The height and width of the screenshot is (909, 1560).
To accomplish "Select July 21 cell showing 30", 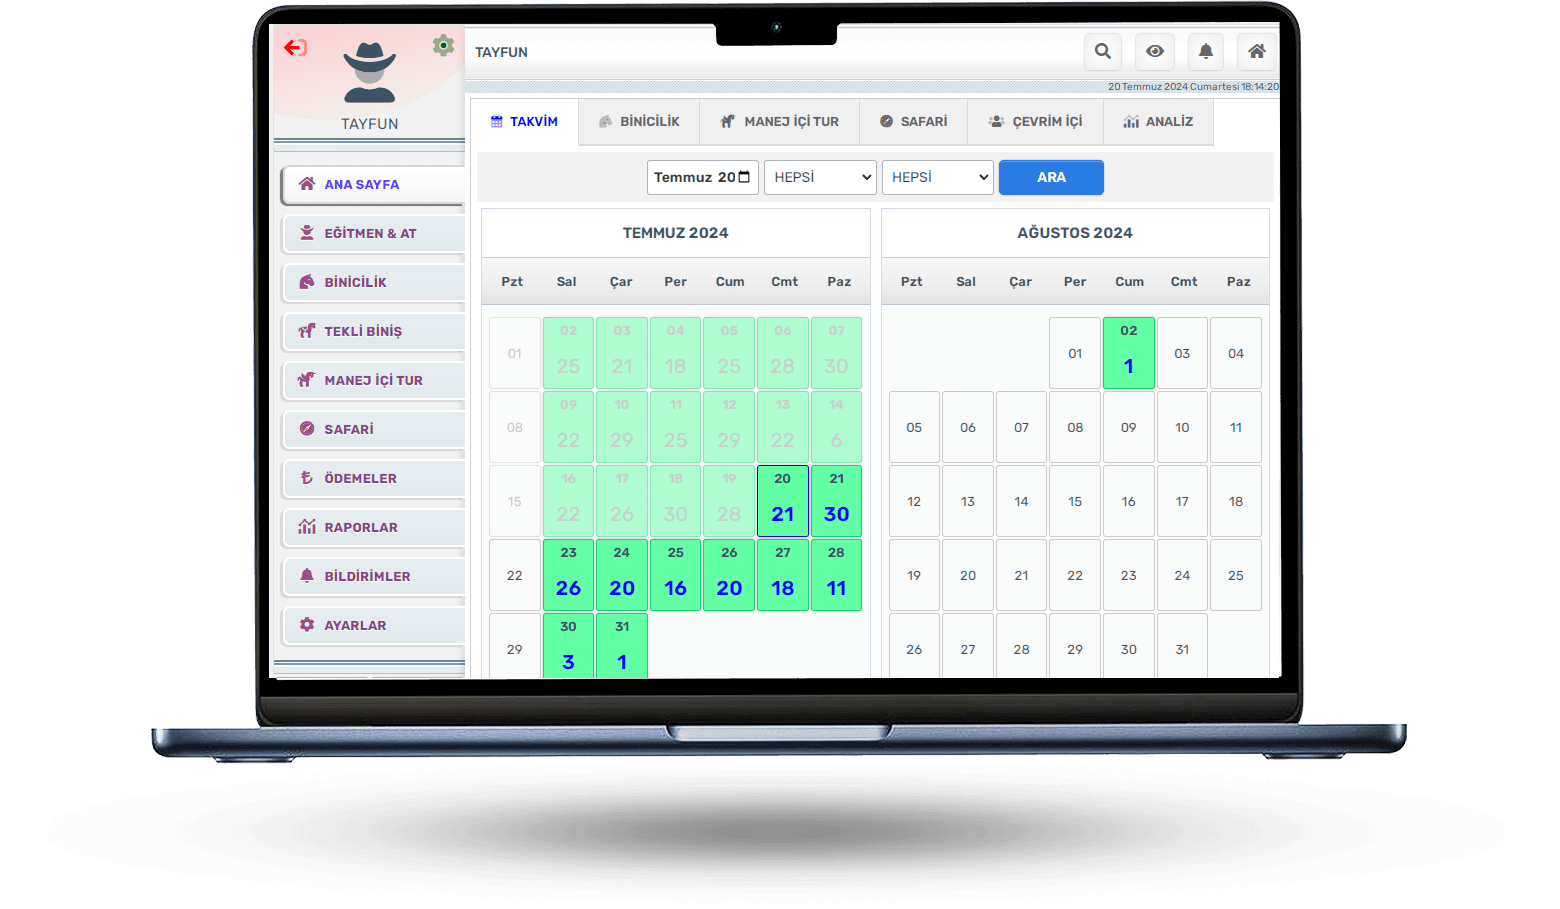I will click(x=836, y=501).
